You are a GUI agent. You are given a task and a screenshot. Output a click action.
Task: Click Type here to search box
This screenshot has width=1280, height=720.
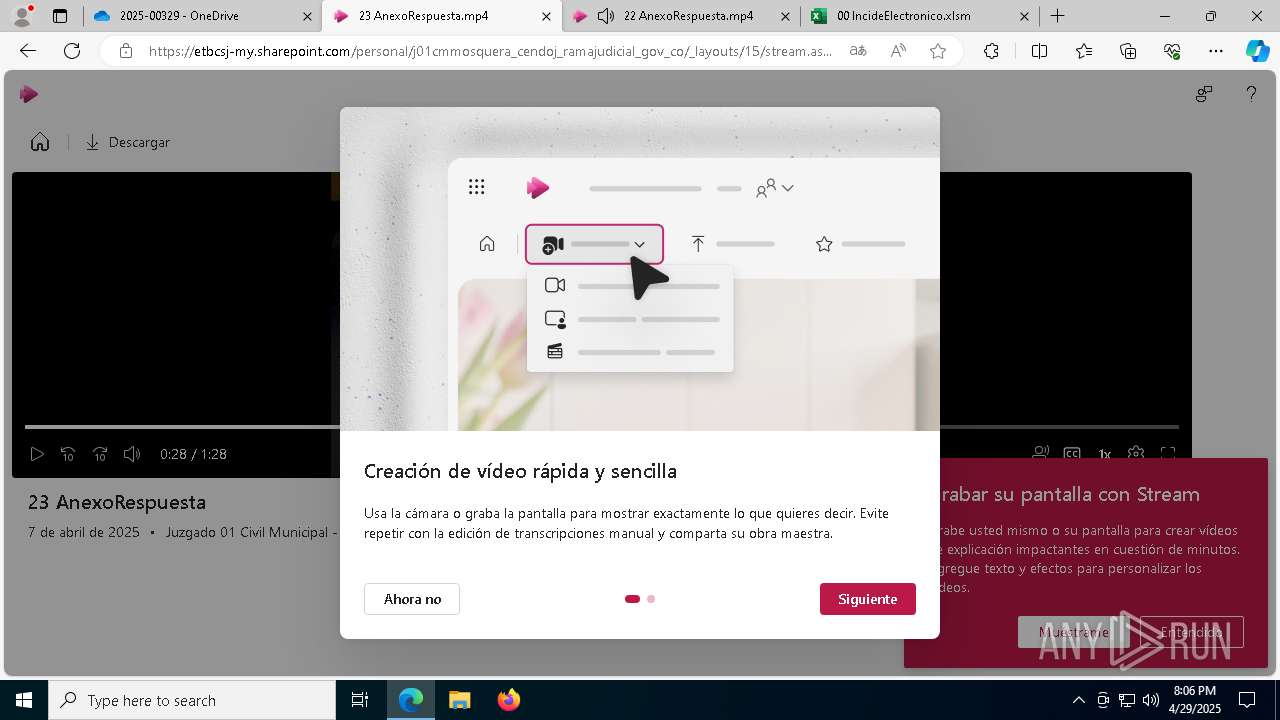point(192,700)
